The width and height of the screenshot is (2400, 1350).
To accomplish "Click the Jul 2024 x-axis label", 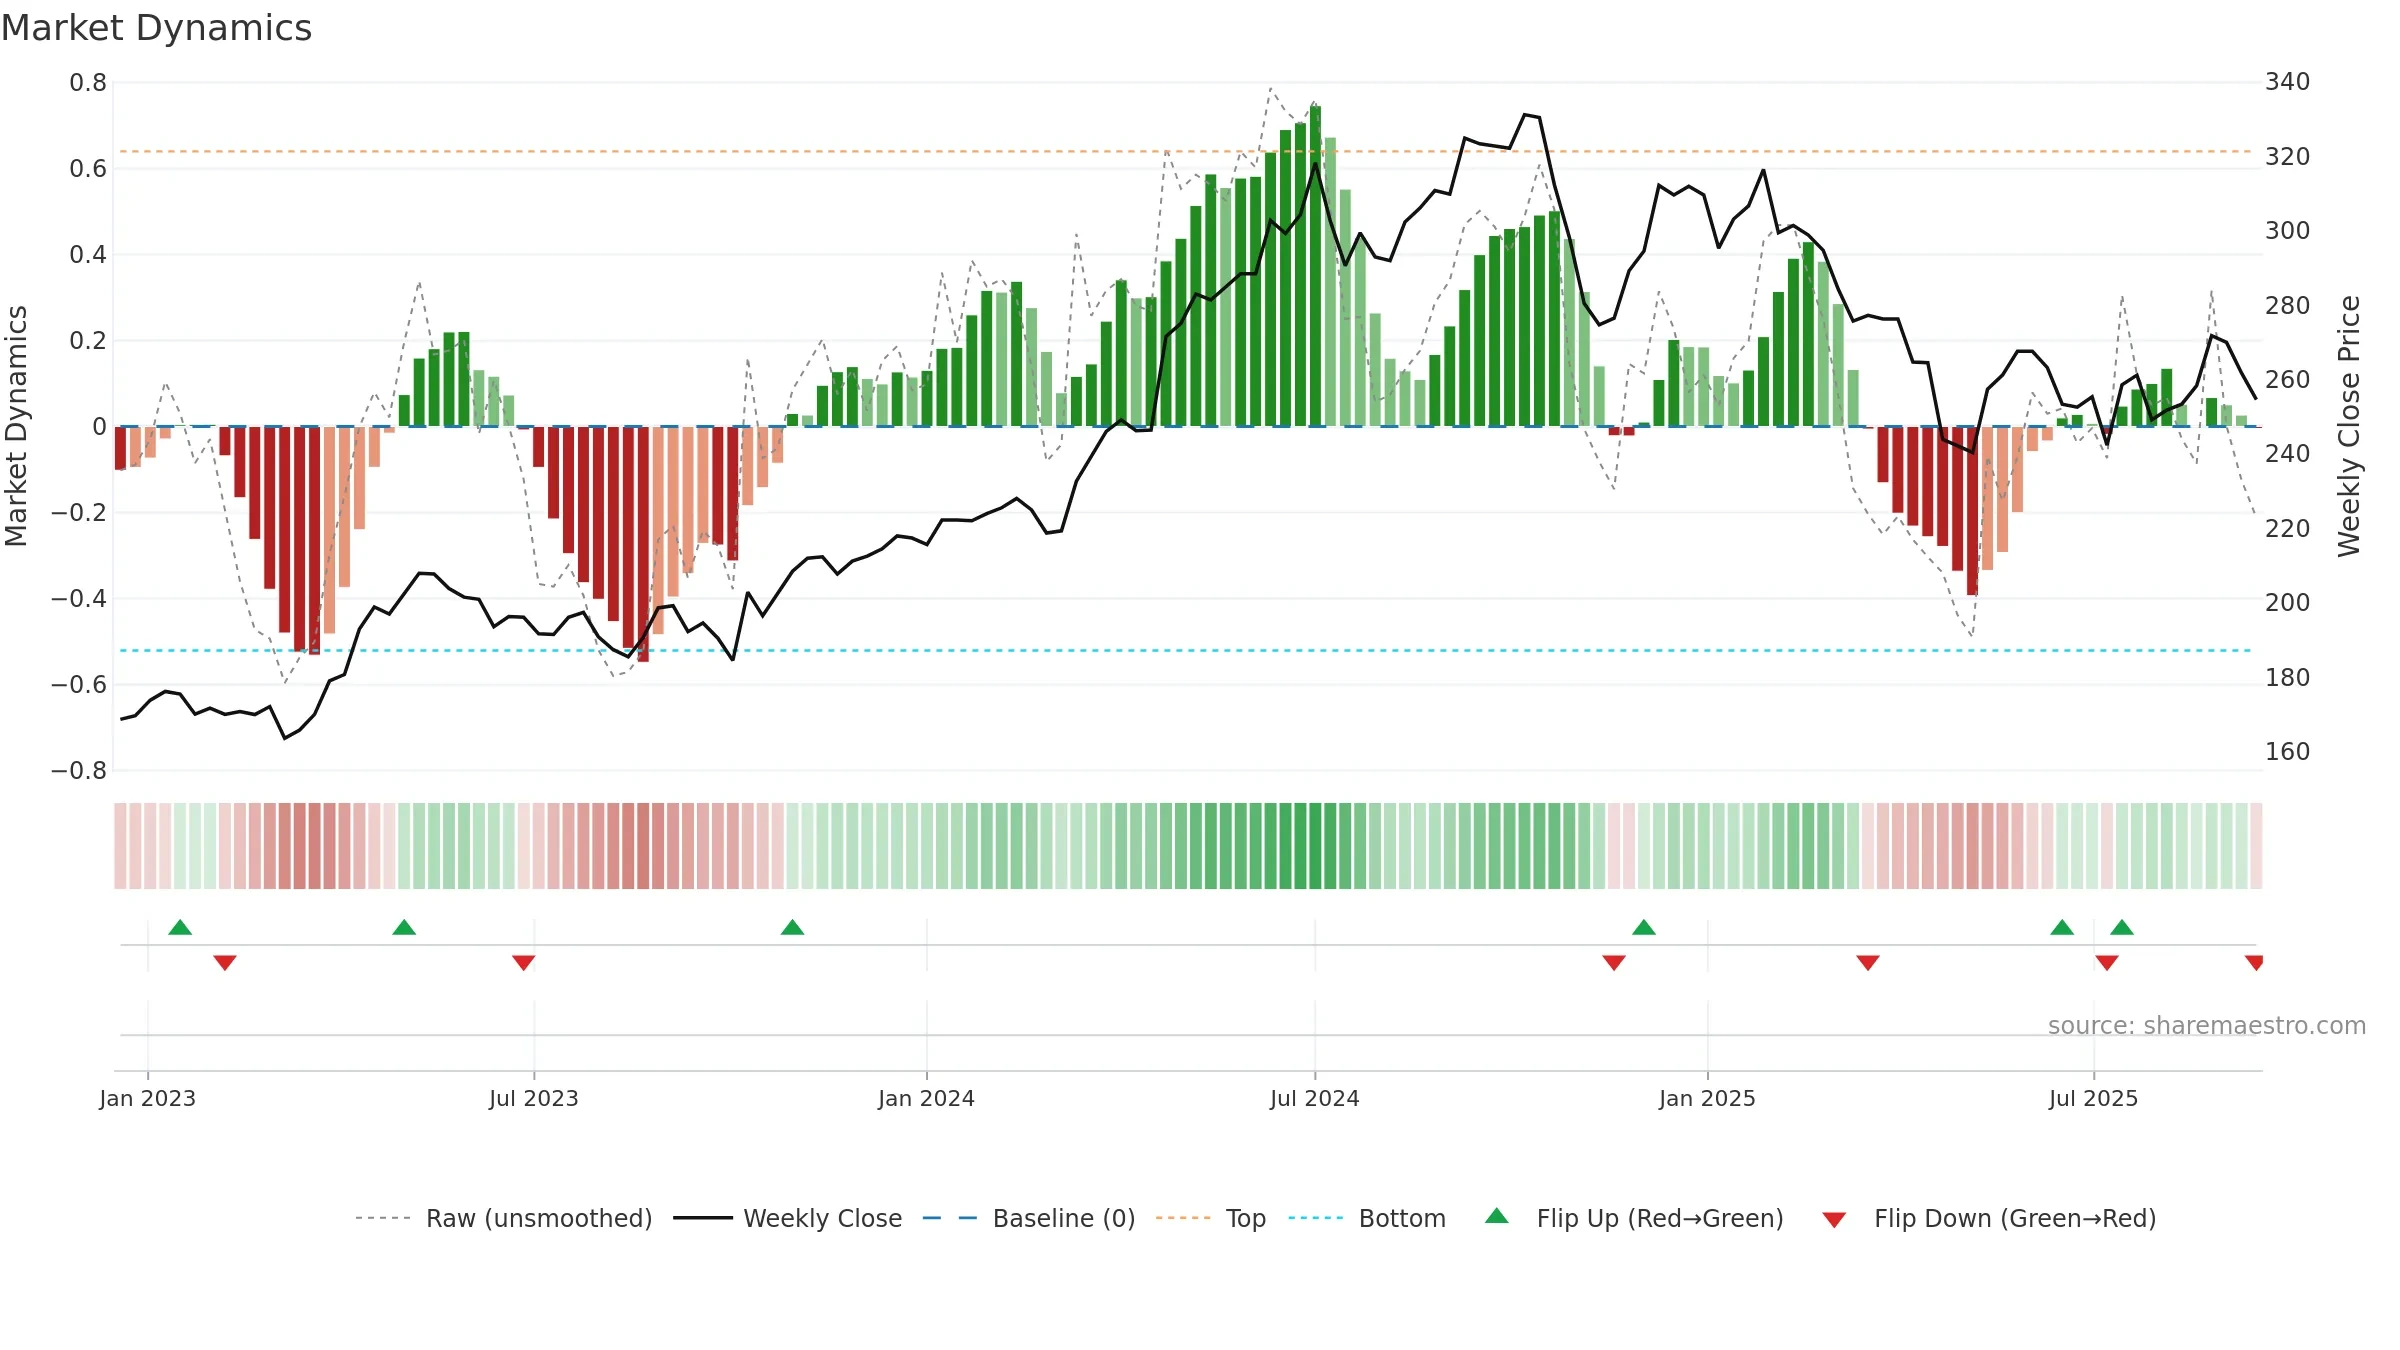I will [x=1315, y=1098].
